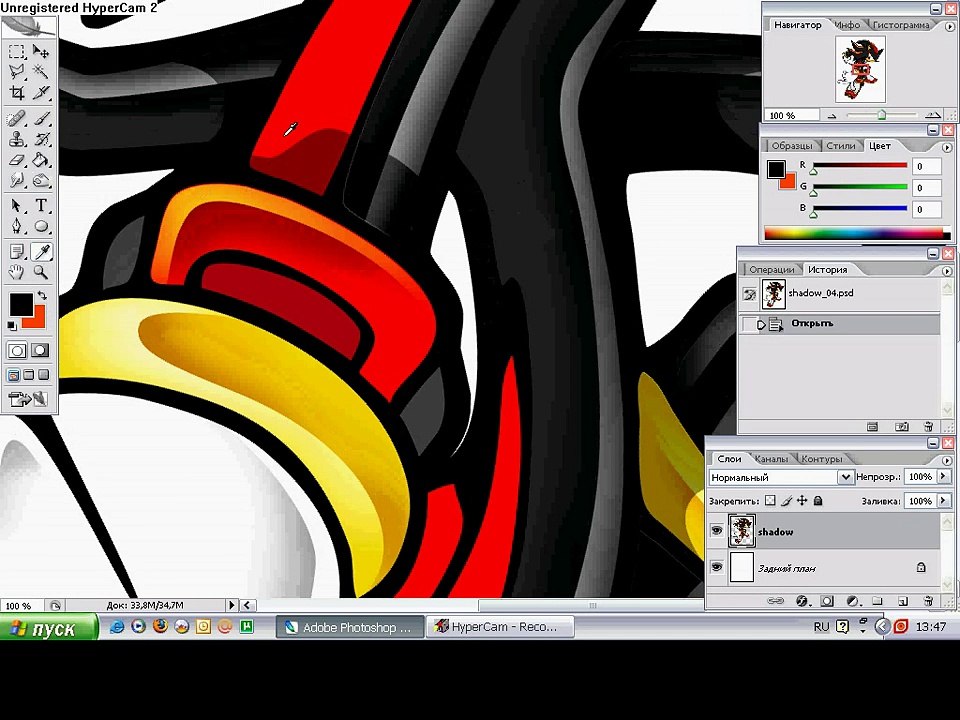The height and width of the screenshot is (720, 960).
Task: Select the Paint Bucket tool
Action: click(x=41, y=160)
